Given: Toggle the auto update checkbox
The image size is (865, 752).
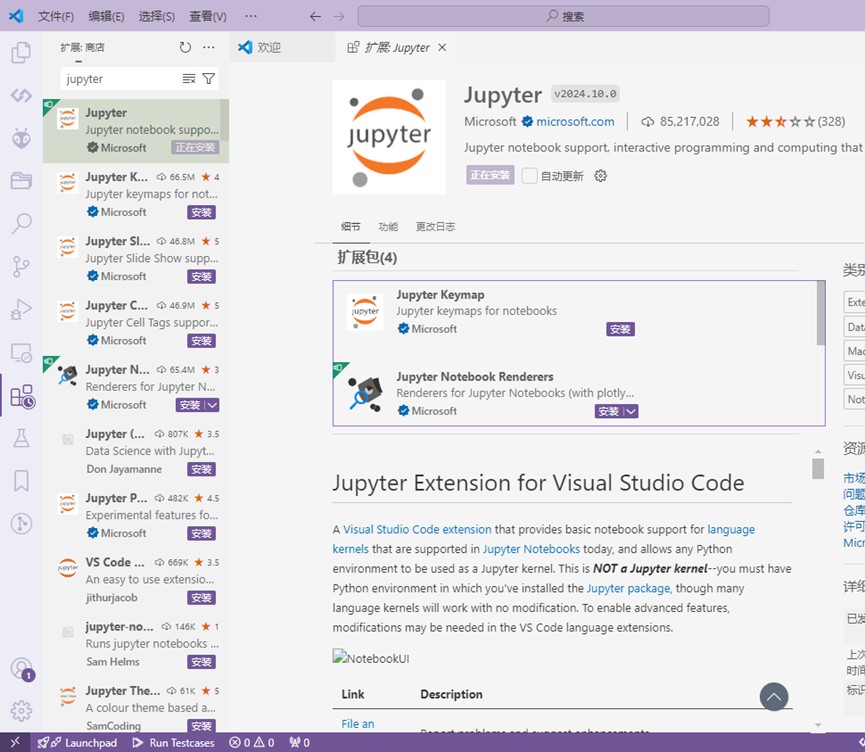Looking at the screenshot, I should point(530,176).
